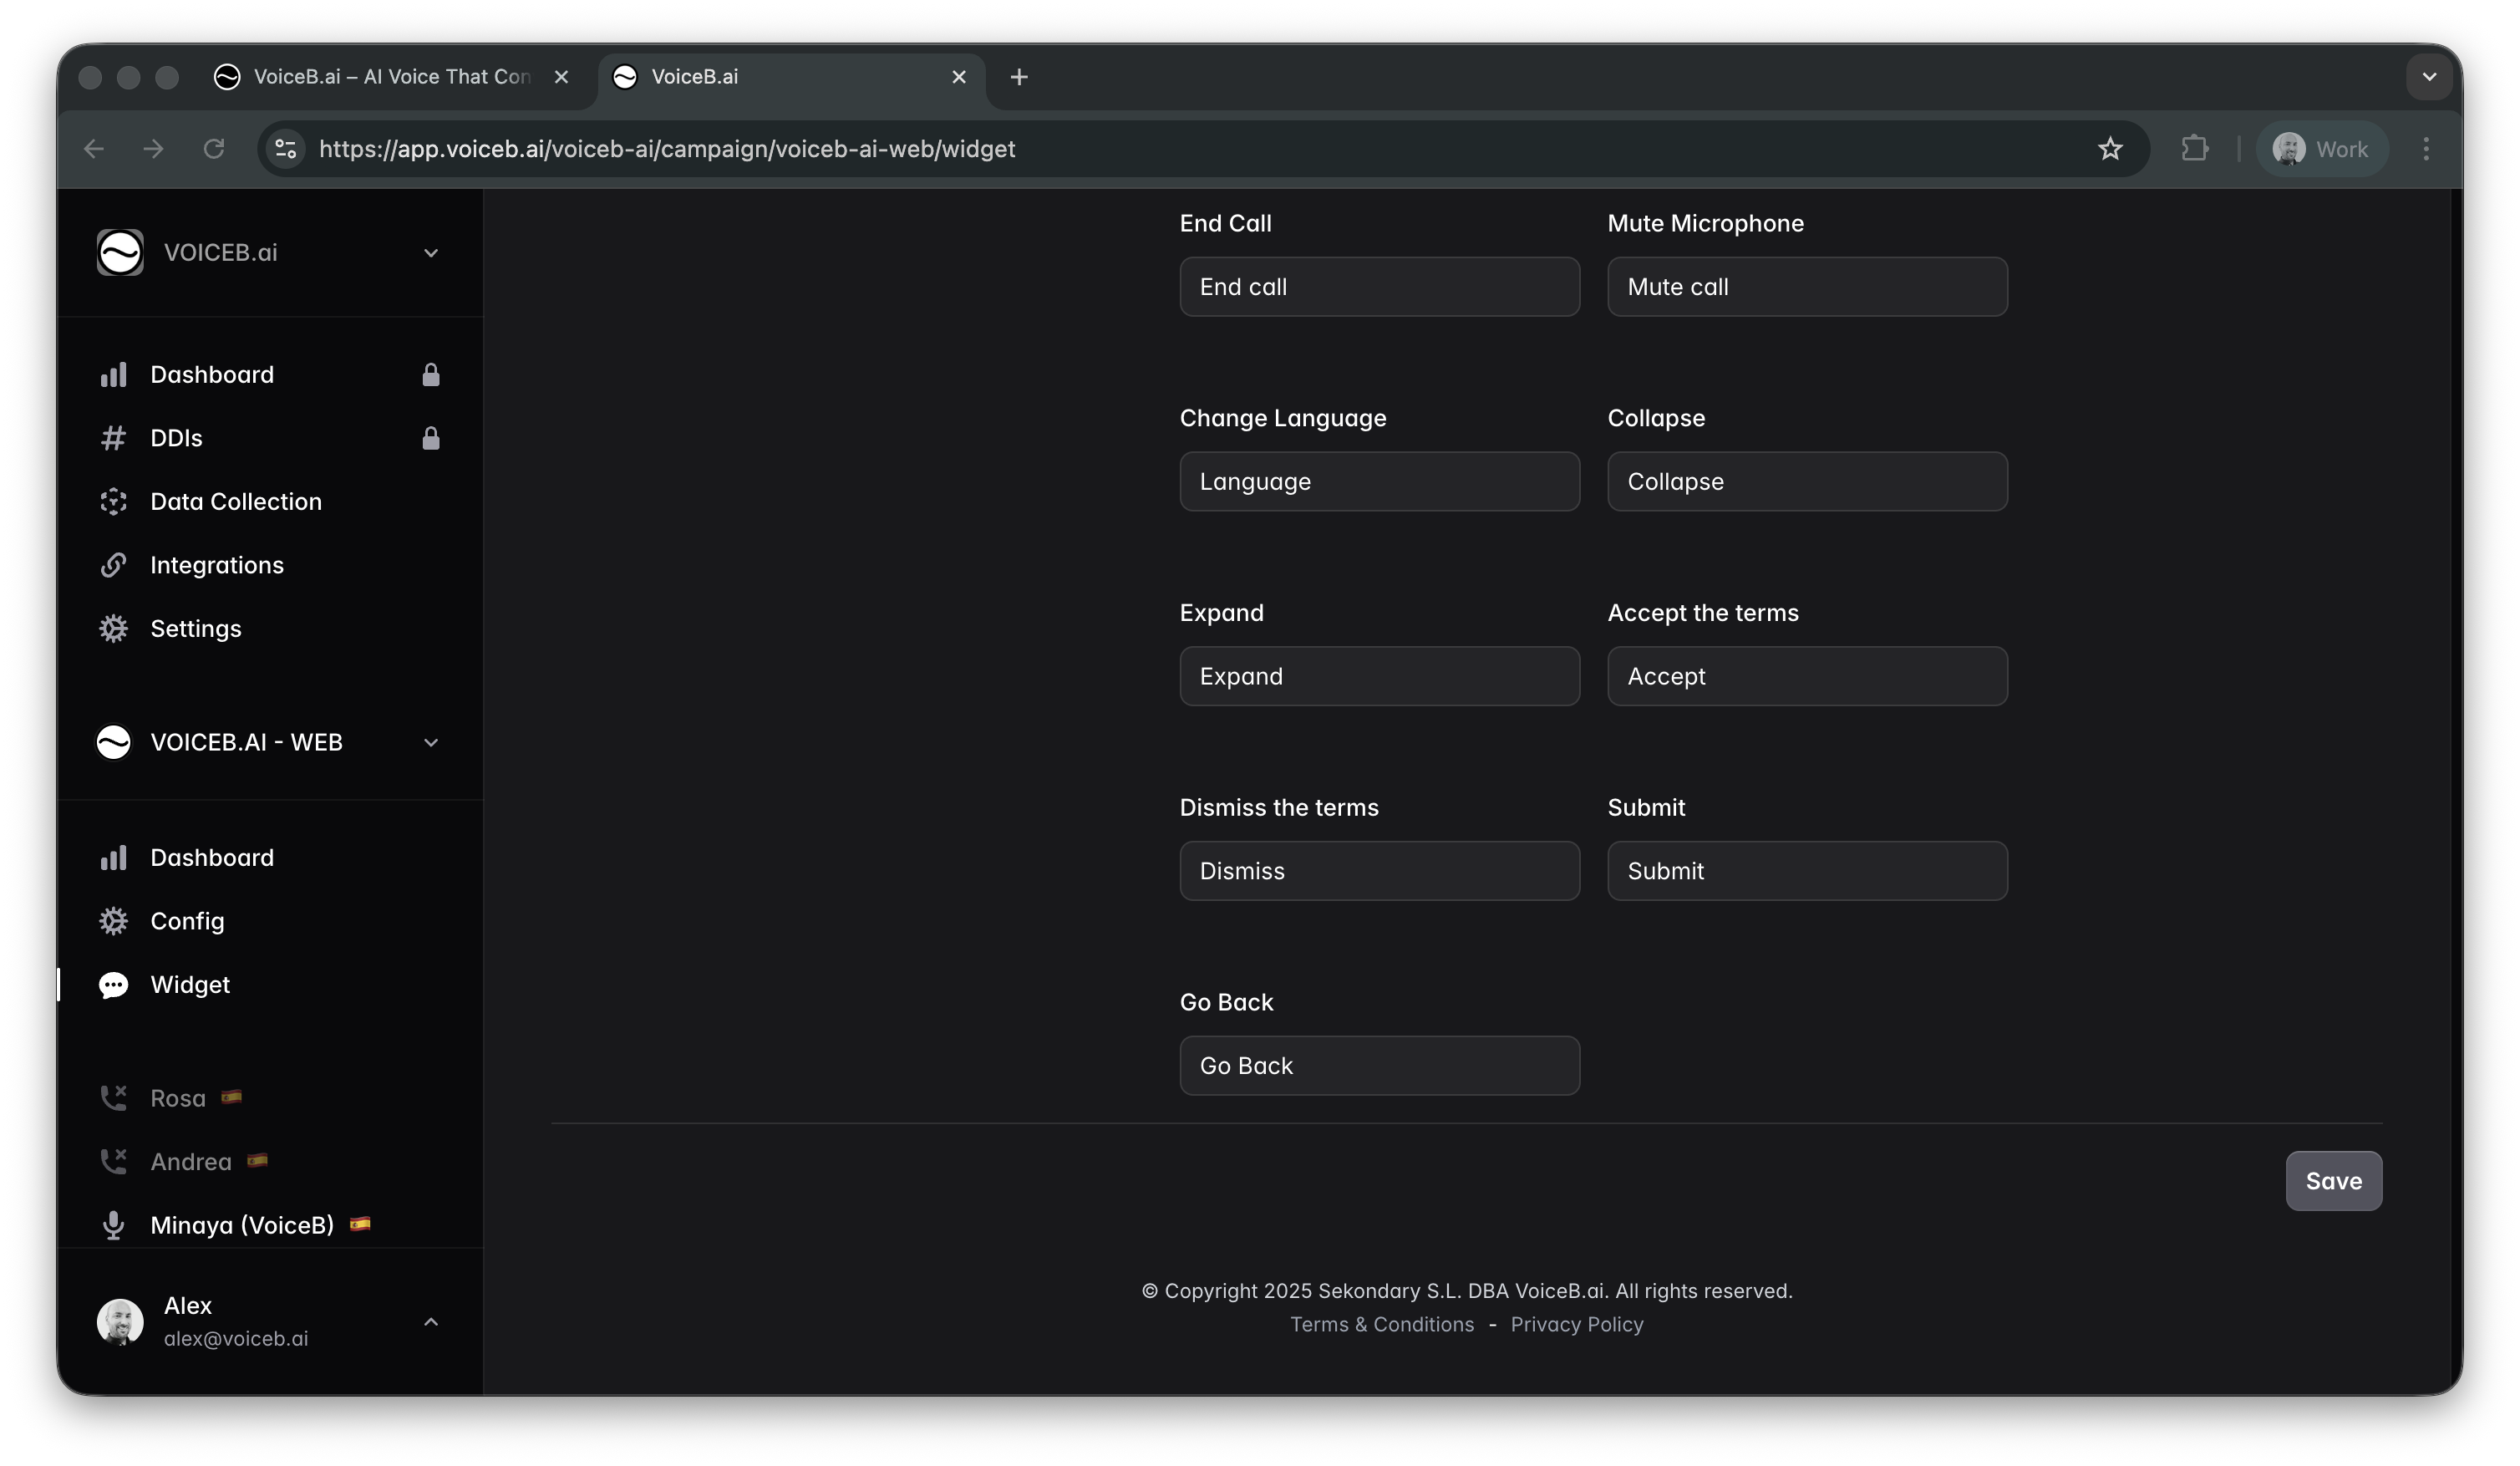Click the DDIs hash icon

(113, 438)
